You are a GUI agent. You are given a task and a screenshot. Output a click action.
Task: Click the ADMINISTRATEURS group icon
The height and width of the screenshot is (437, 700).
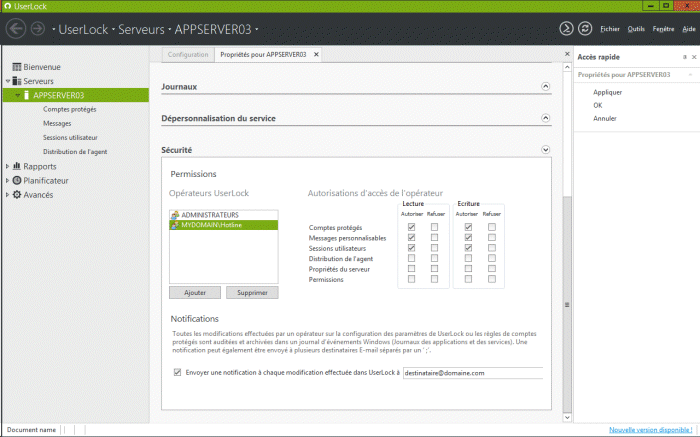[175, 215]
